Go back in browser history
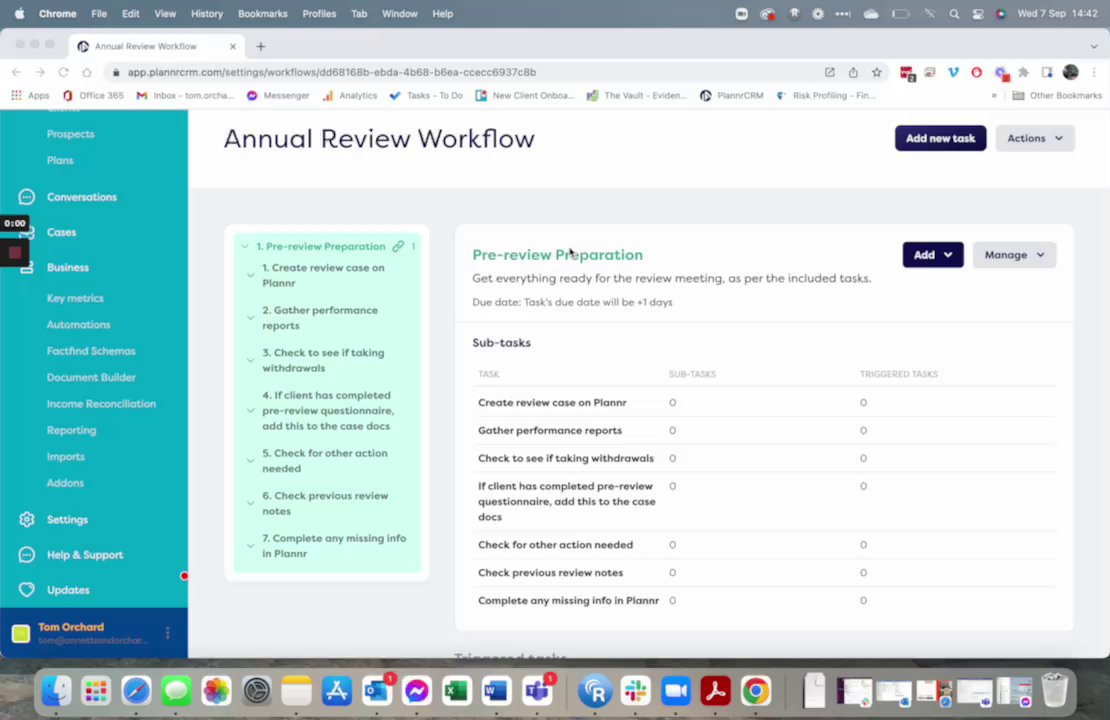 point(16,72)
